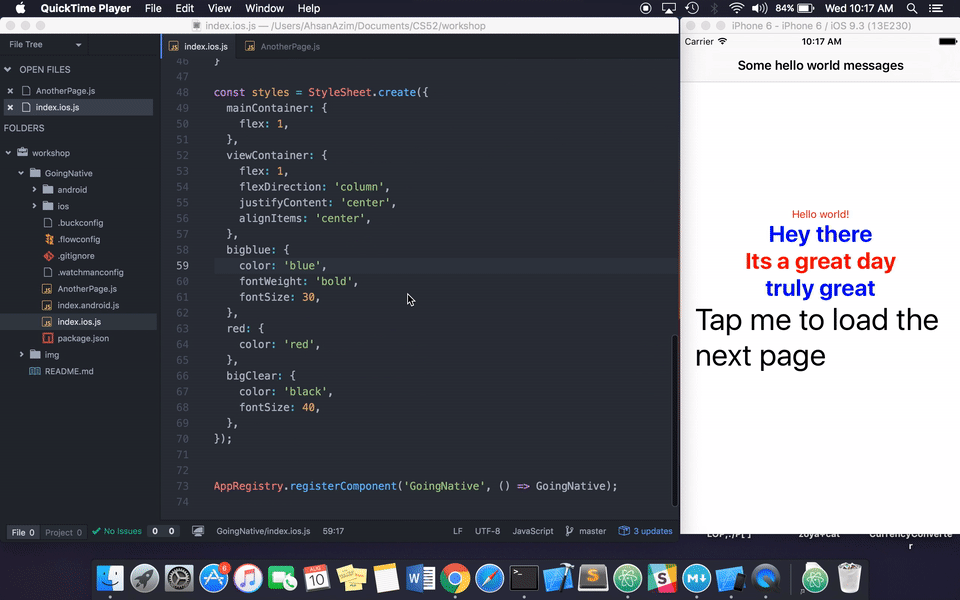Click the Project 0 linter button
Viewport: 960px width, 600px height.
point(63,532)
